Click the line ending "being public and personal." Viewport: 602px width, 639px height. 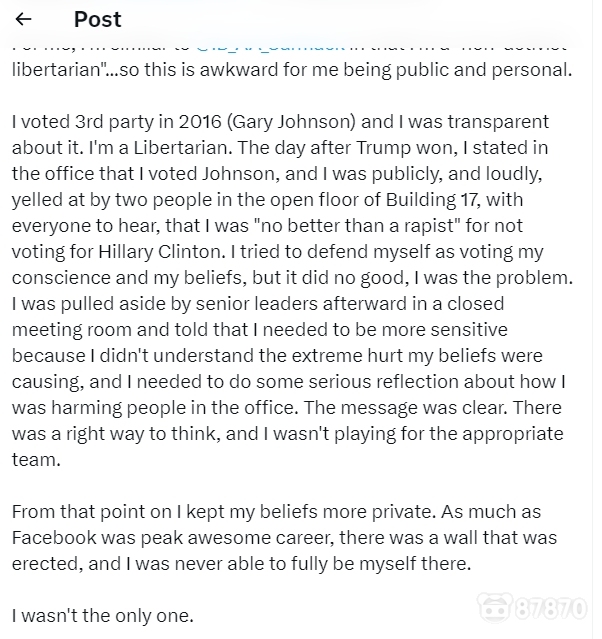pyautogui.click(x=292, y=70)
